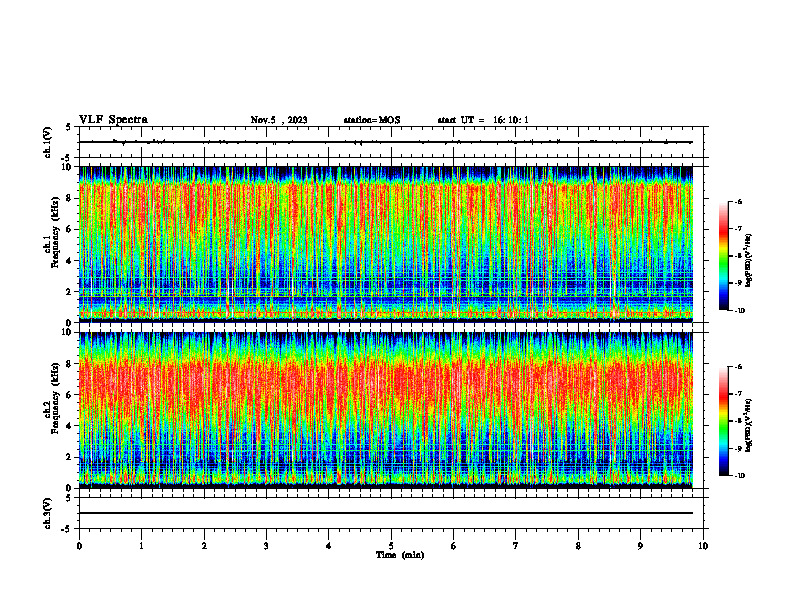Click the ch.2 color scale '-6' label

pos(738,367)
